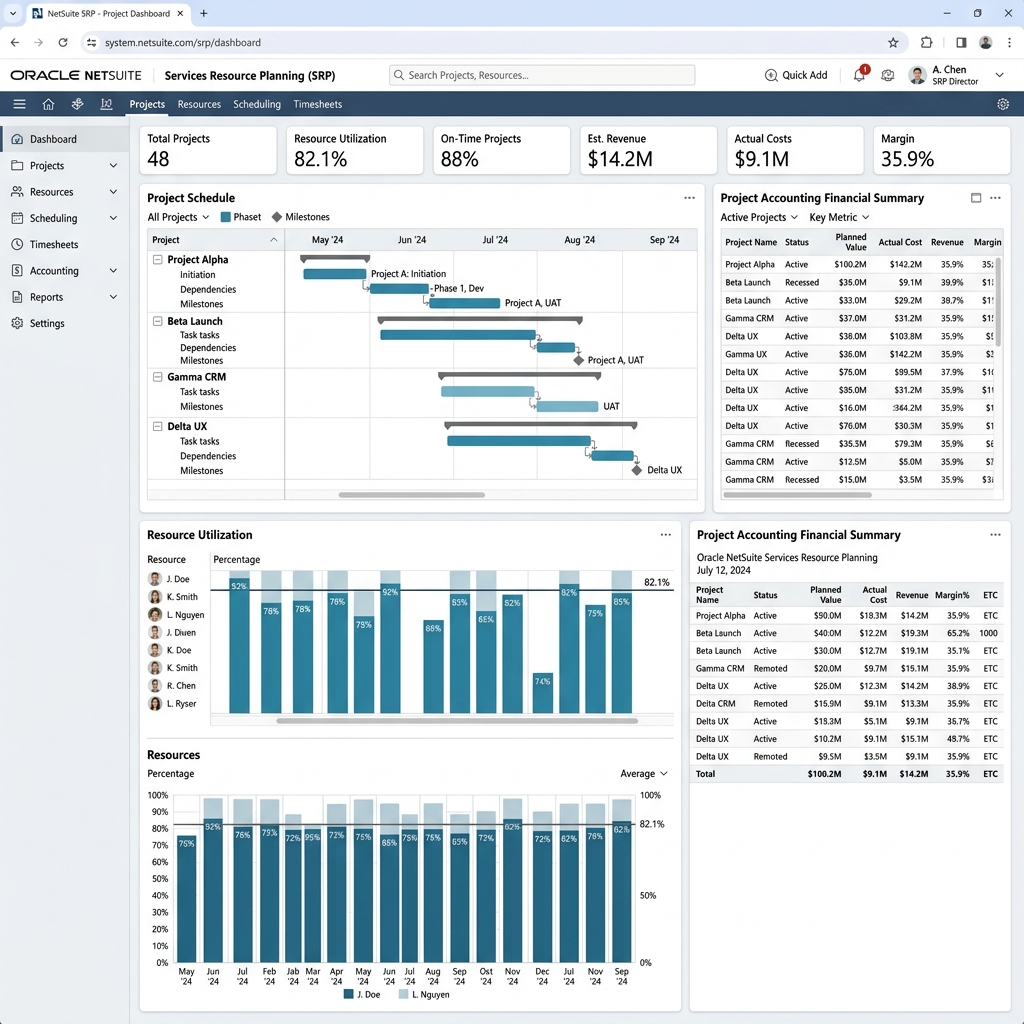Collapse the Delta UX group
Viewport: 1024px width, 1024px height.
click(x=157, y=426)
